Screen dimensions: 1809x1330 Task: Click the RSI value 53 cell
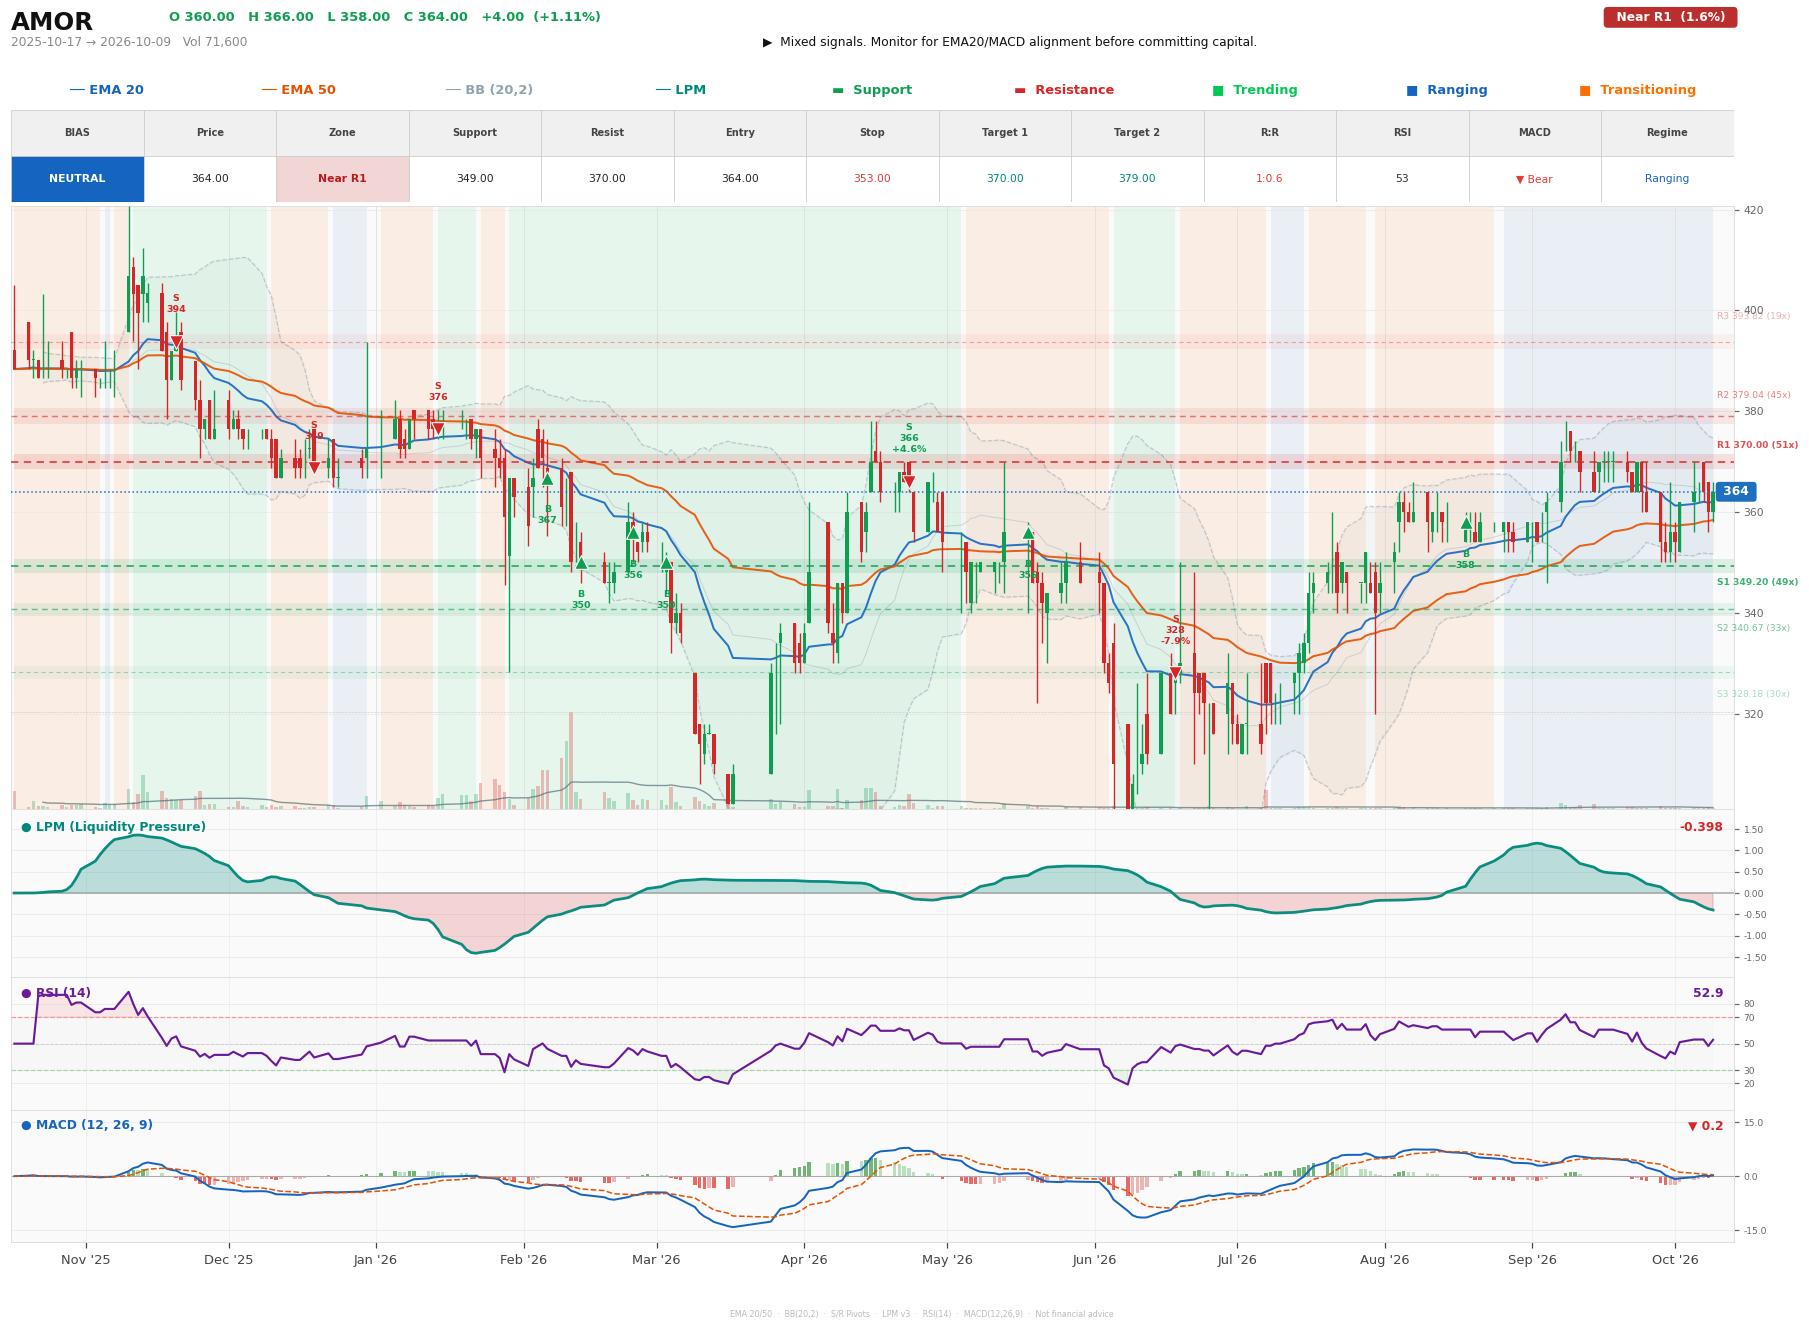tap(1402, 179)
